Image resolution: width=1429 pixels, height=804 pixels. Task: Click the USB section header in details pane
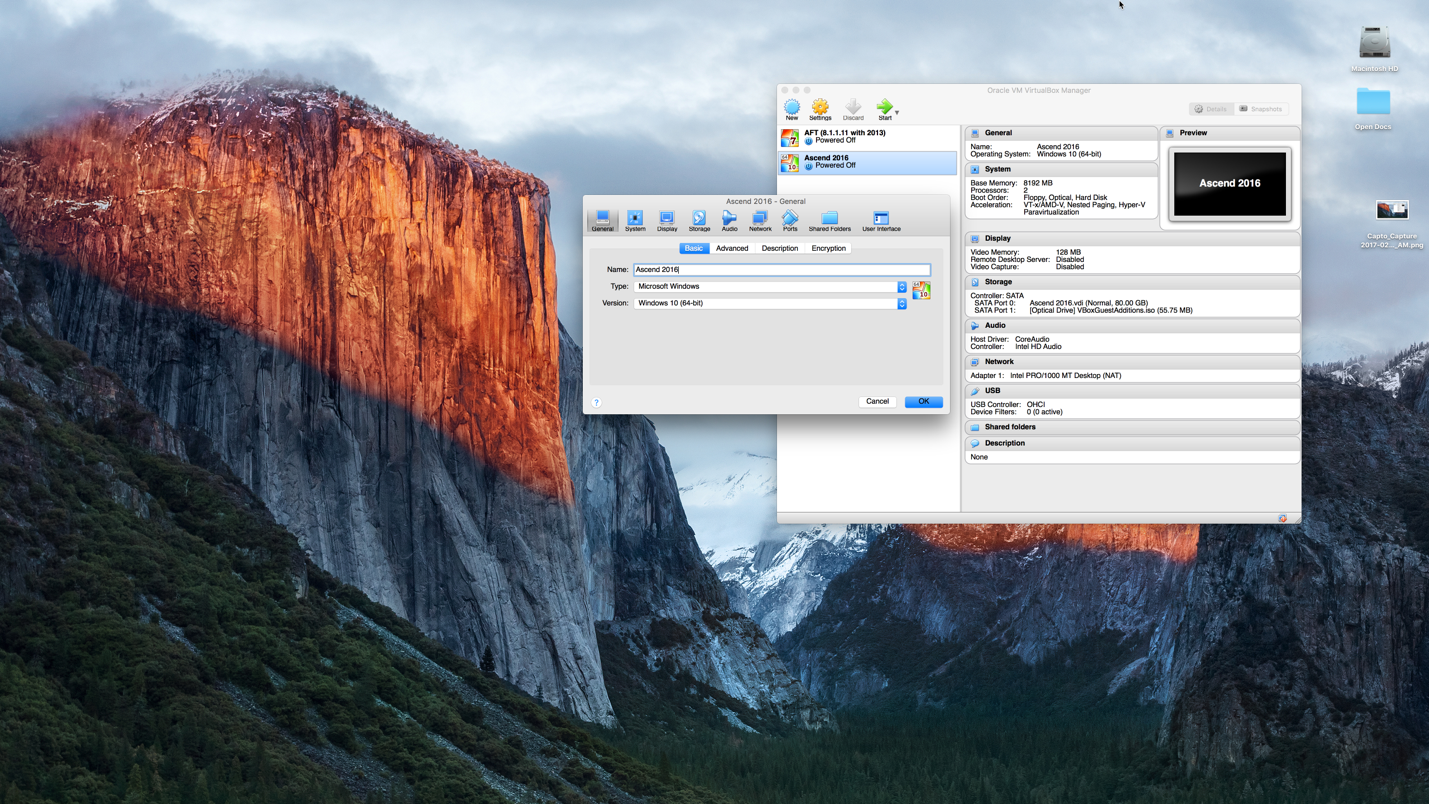click(1132, 390)
